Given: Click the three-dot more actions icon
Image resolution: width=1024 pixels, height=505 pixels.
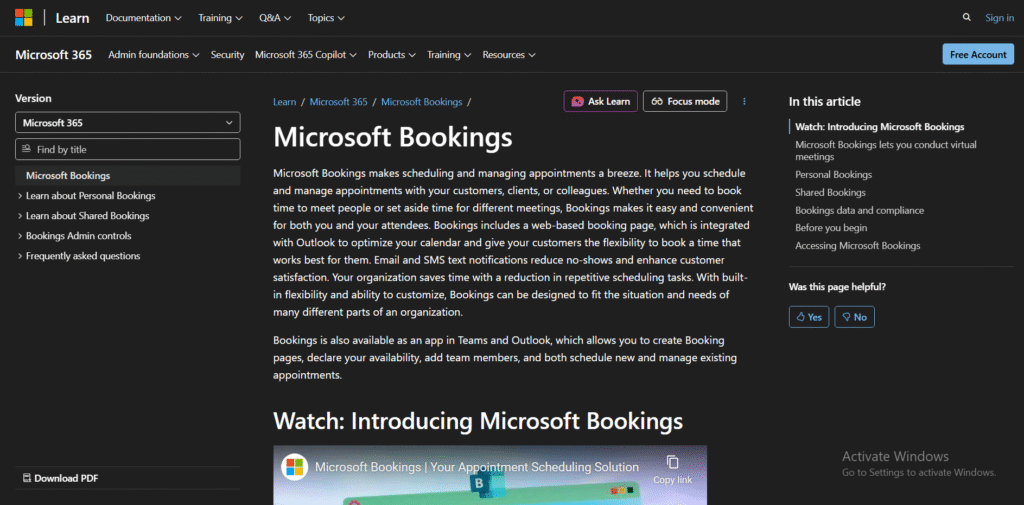Looking at the screenshot, I should (x=744, y=101).
